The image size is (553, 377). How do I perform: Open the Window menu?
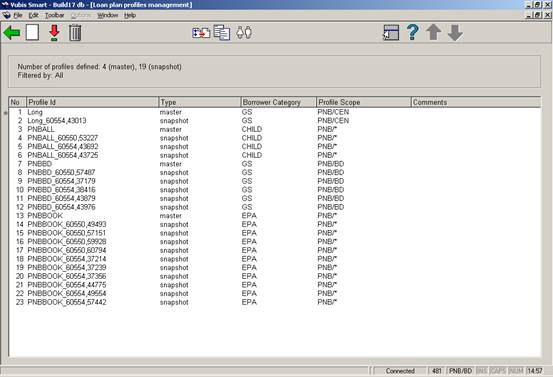tap(108, 15)
